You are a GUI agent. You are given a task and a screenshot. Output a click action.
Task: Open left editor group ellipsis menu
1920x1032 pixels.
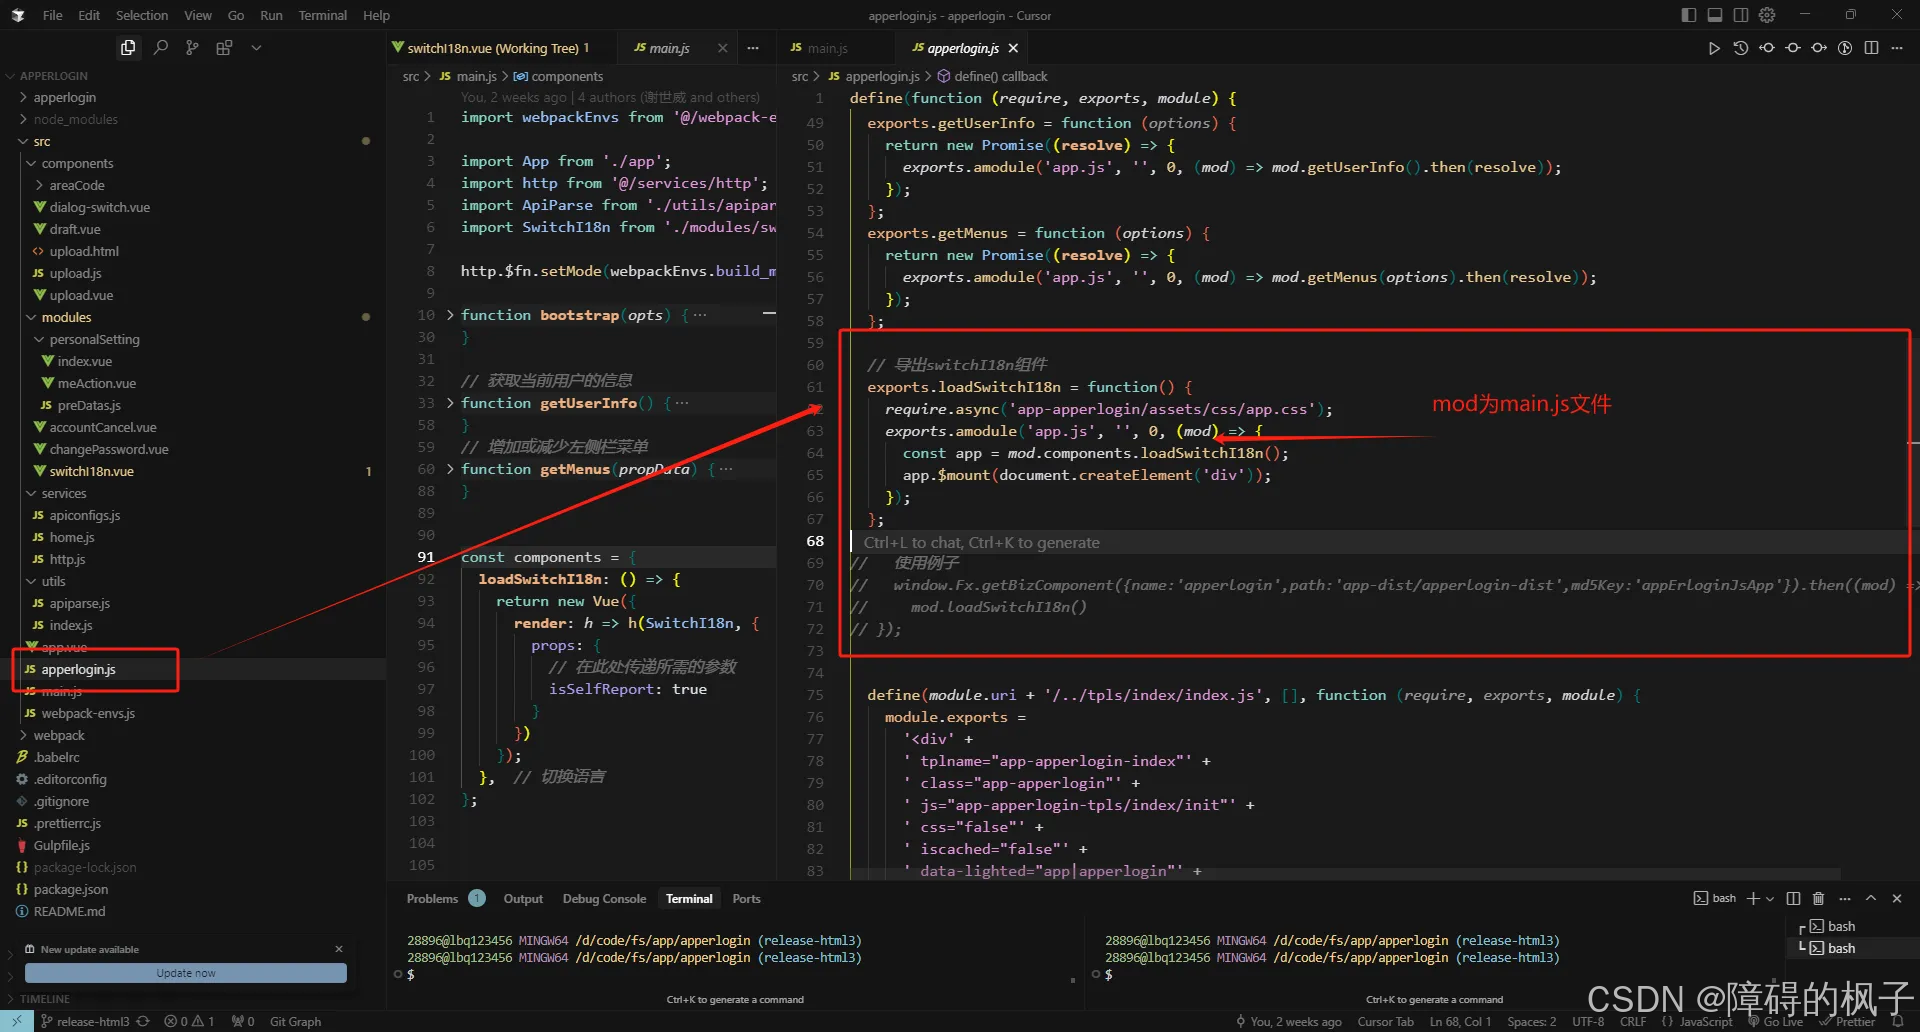(x=753, y=48)
